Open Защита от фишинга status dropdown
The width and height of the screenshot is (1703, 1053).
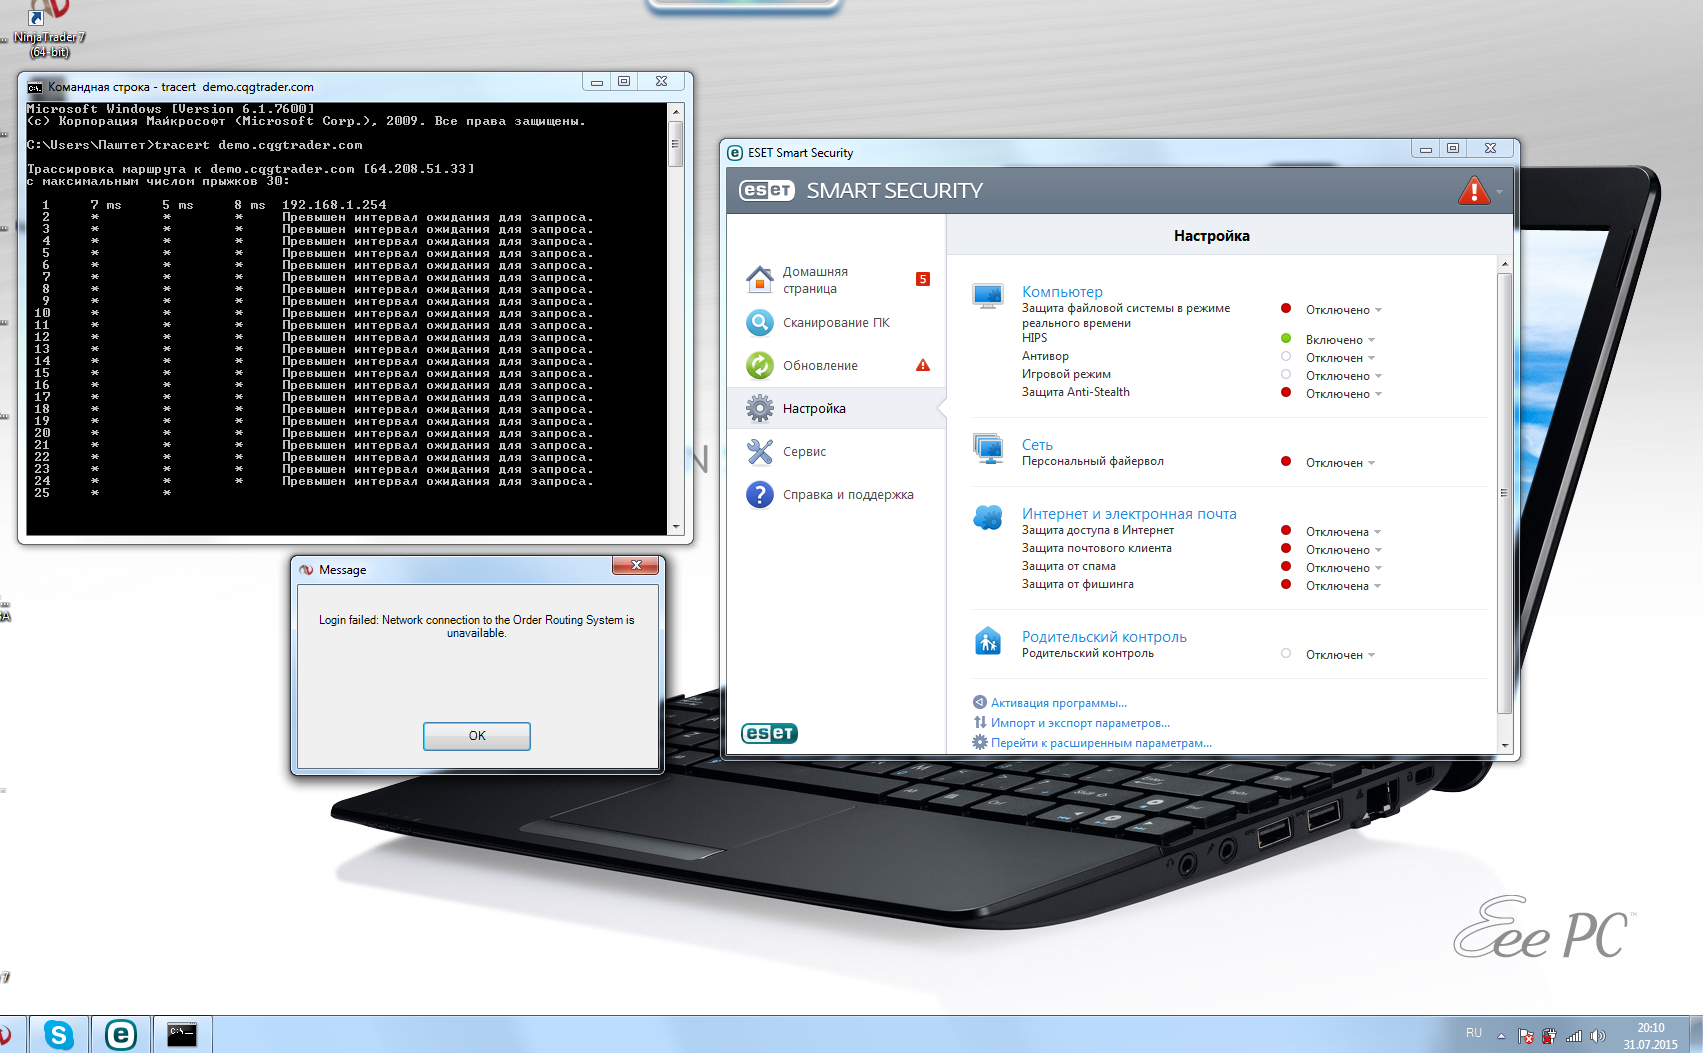(1343, 586)
